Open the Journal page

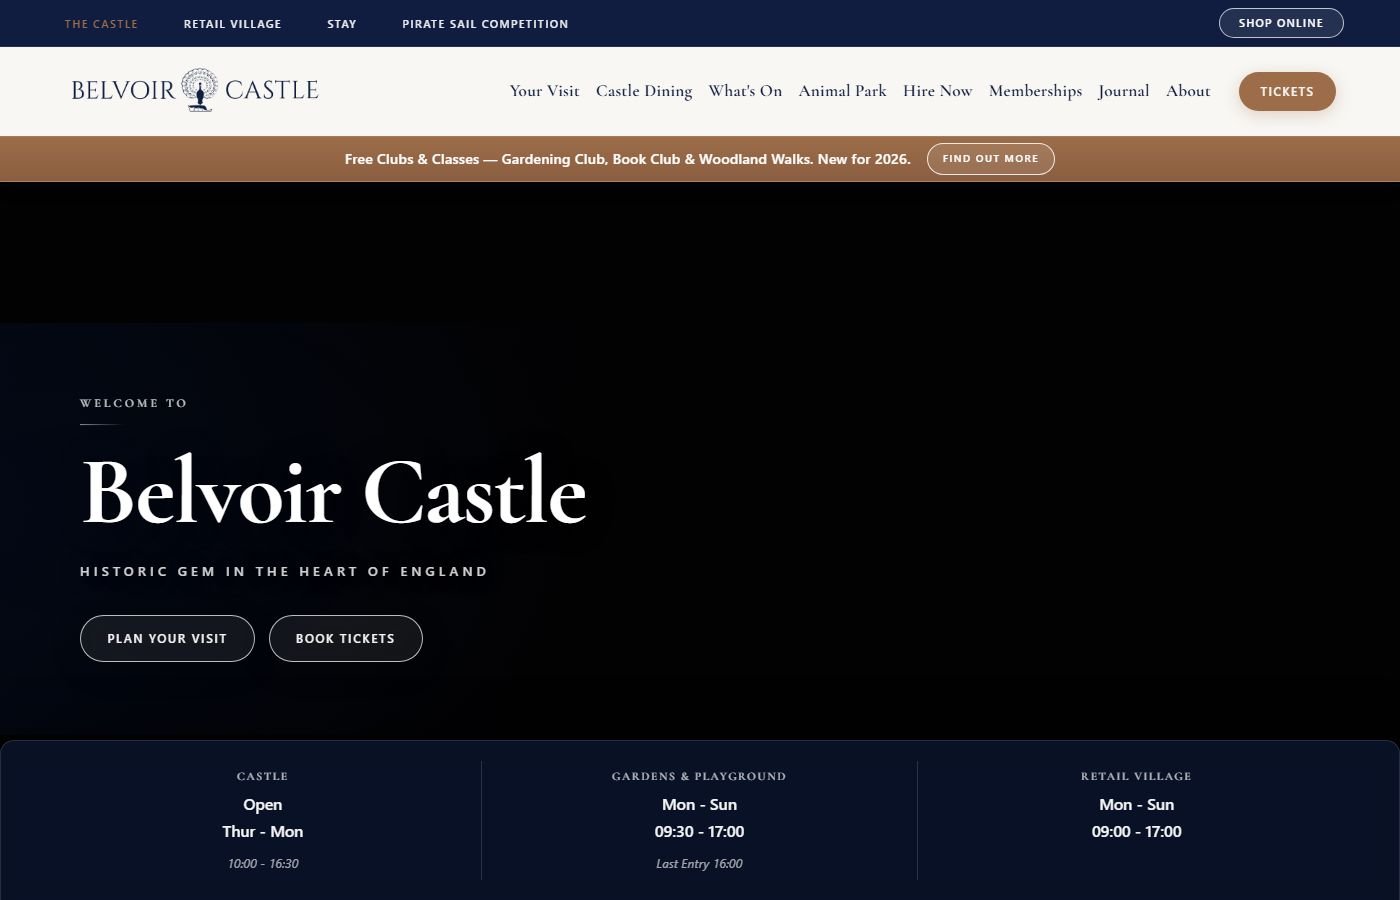point(1124,91)
